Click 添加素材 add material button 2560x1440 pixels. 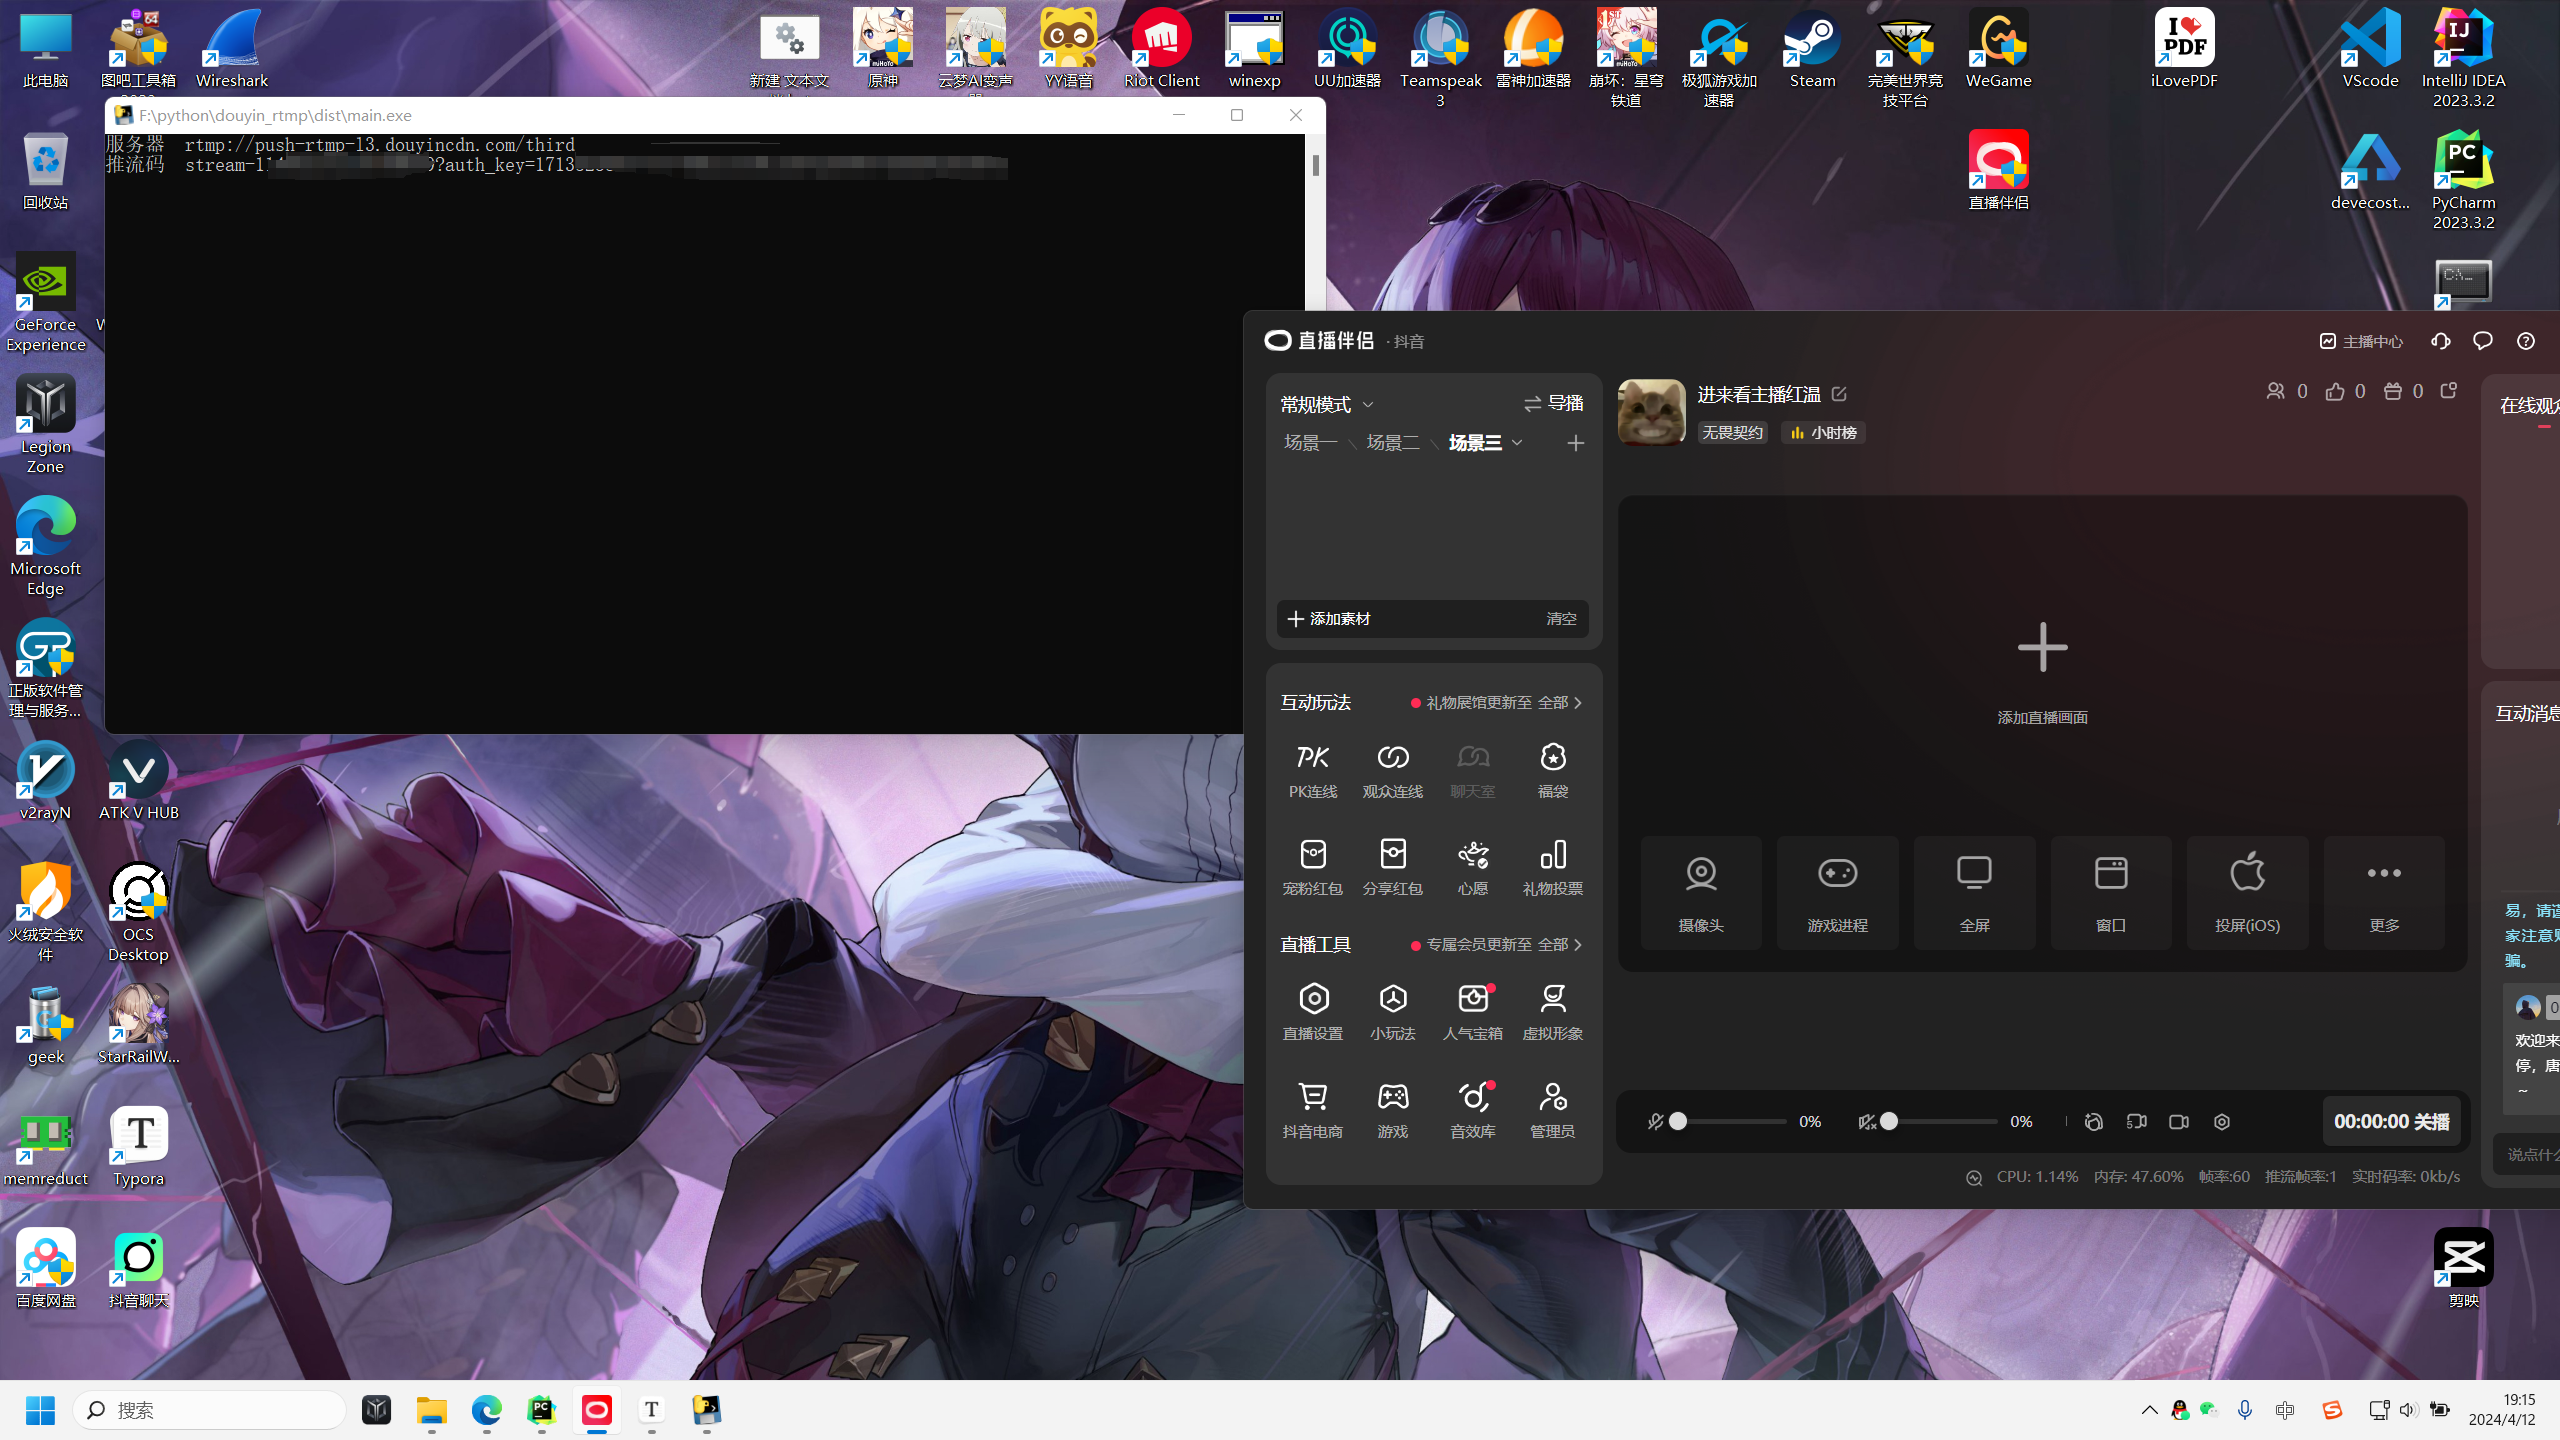pos(1329,619)
